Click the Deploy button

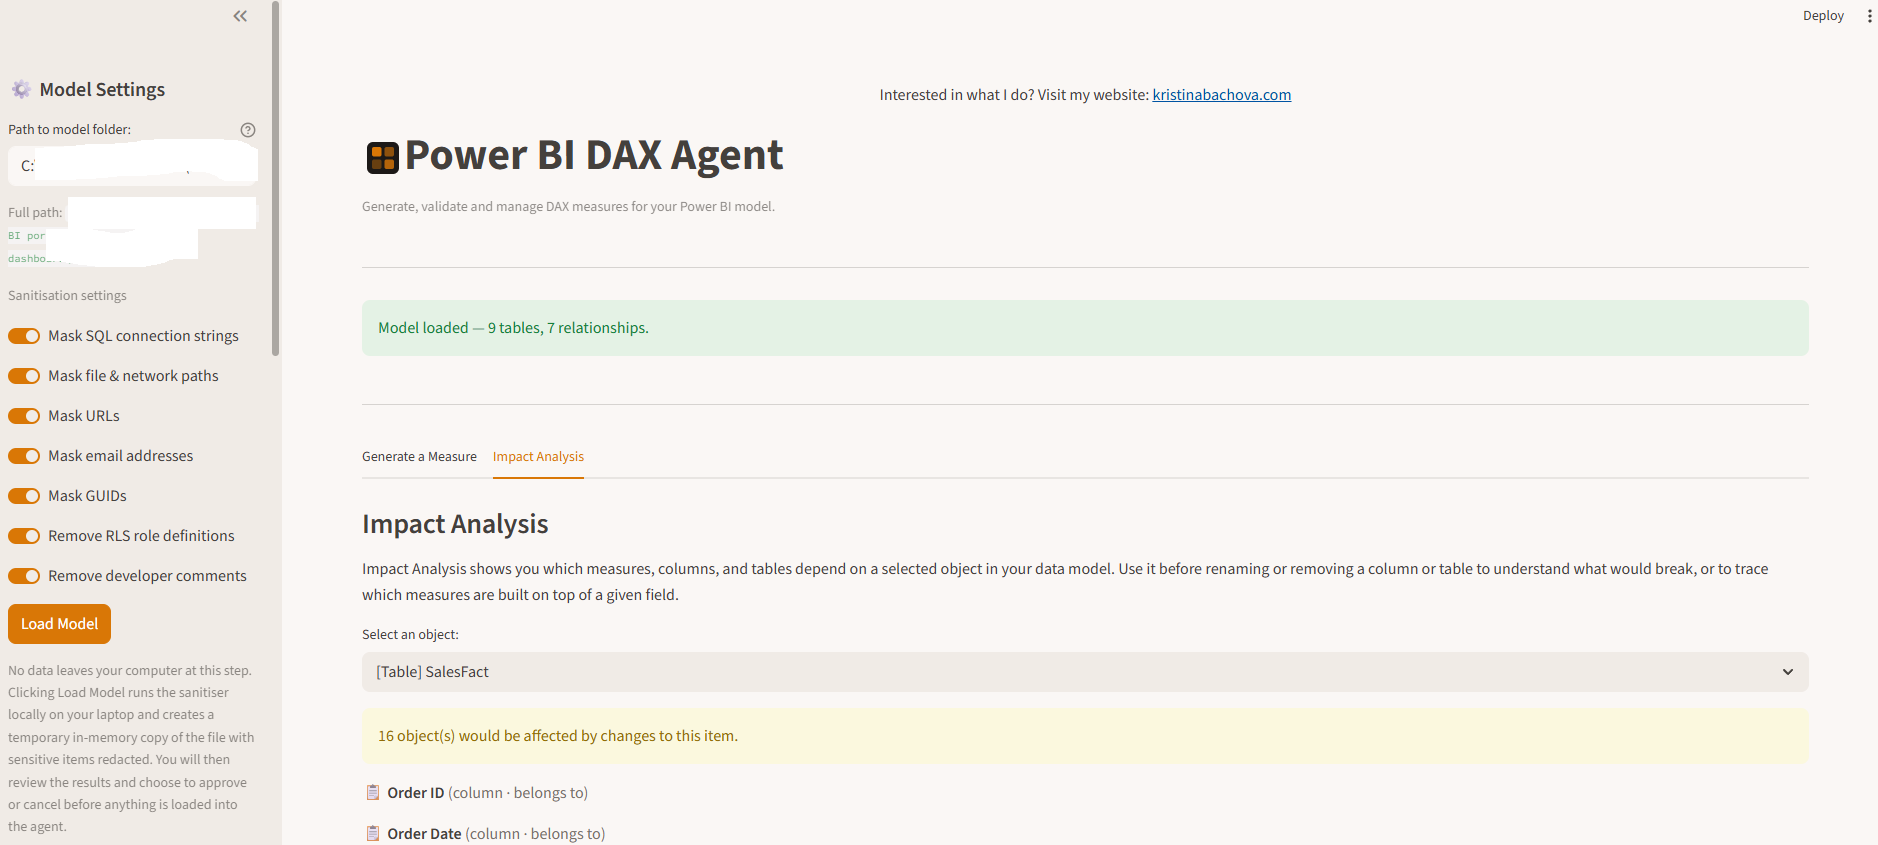1823,16
